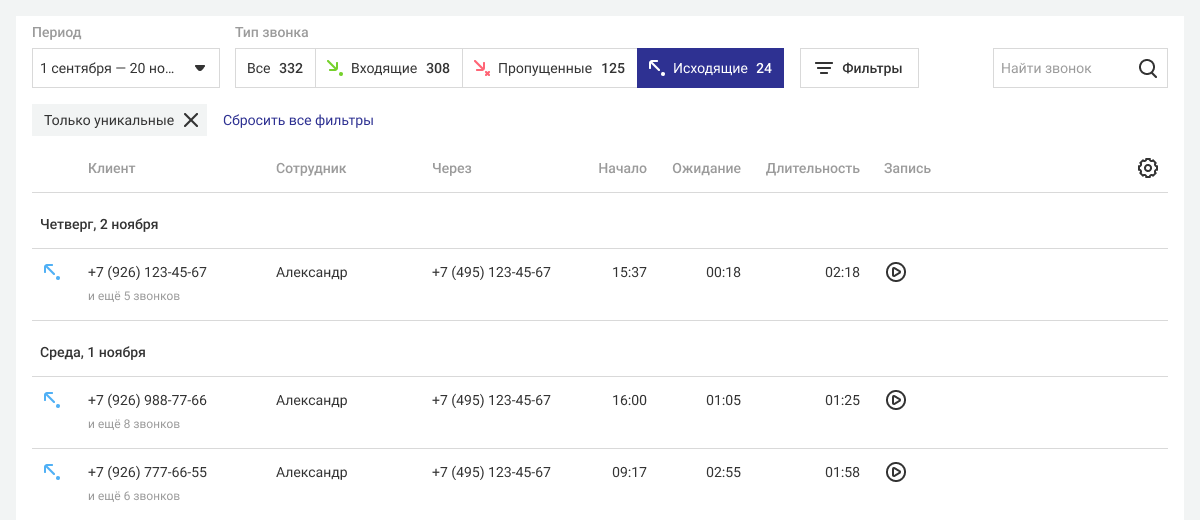This screenshot has width=1200, height=520.
Task: Open the 'Фильтры' button
Action: coord(859,68)
